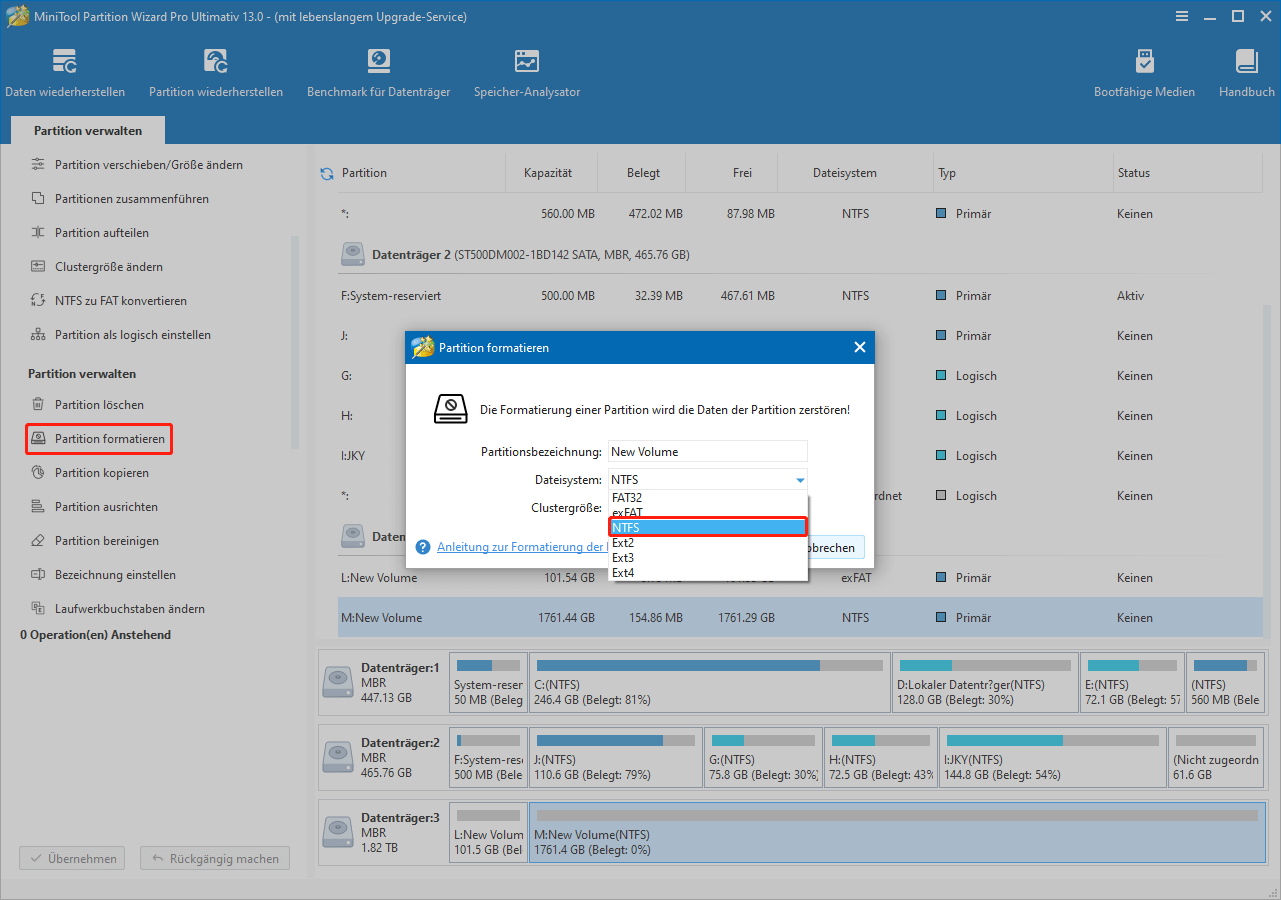
Task: Open Daten wiederherstellen tool
Action: coord(65,73)
